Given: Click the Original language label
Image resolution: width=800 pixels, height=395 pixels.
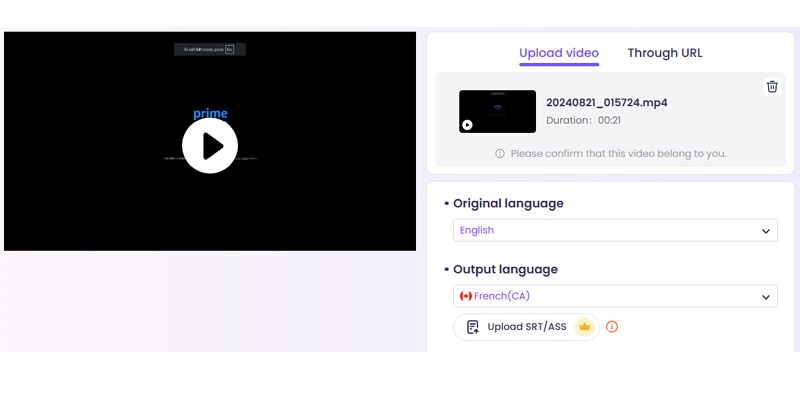Looking at the screenshot, I should (x=508, y=203).
